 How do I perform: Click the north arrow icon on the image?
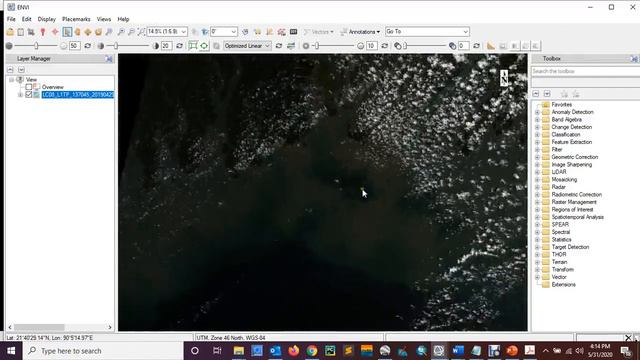pyautogui.click(x=504, y=78)
